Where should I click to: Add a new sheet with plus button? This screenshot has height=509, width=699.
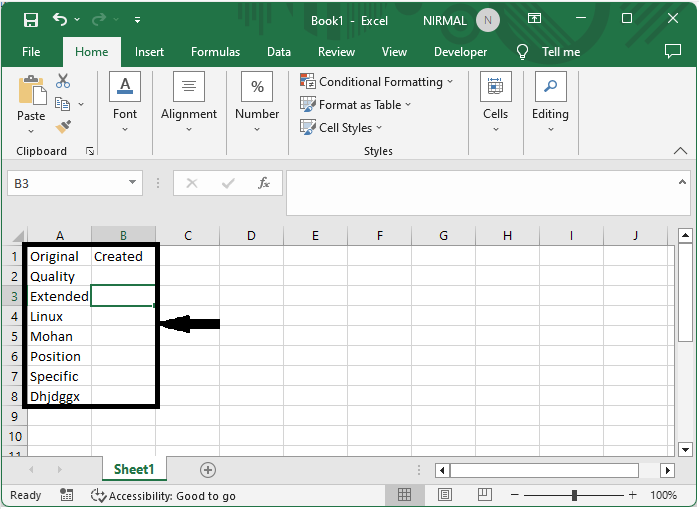[208, 470]
